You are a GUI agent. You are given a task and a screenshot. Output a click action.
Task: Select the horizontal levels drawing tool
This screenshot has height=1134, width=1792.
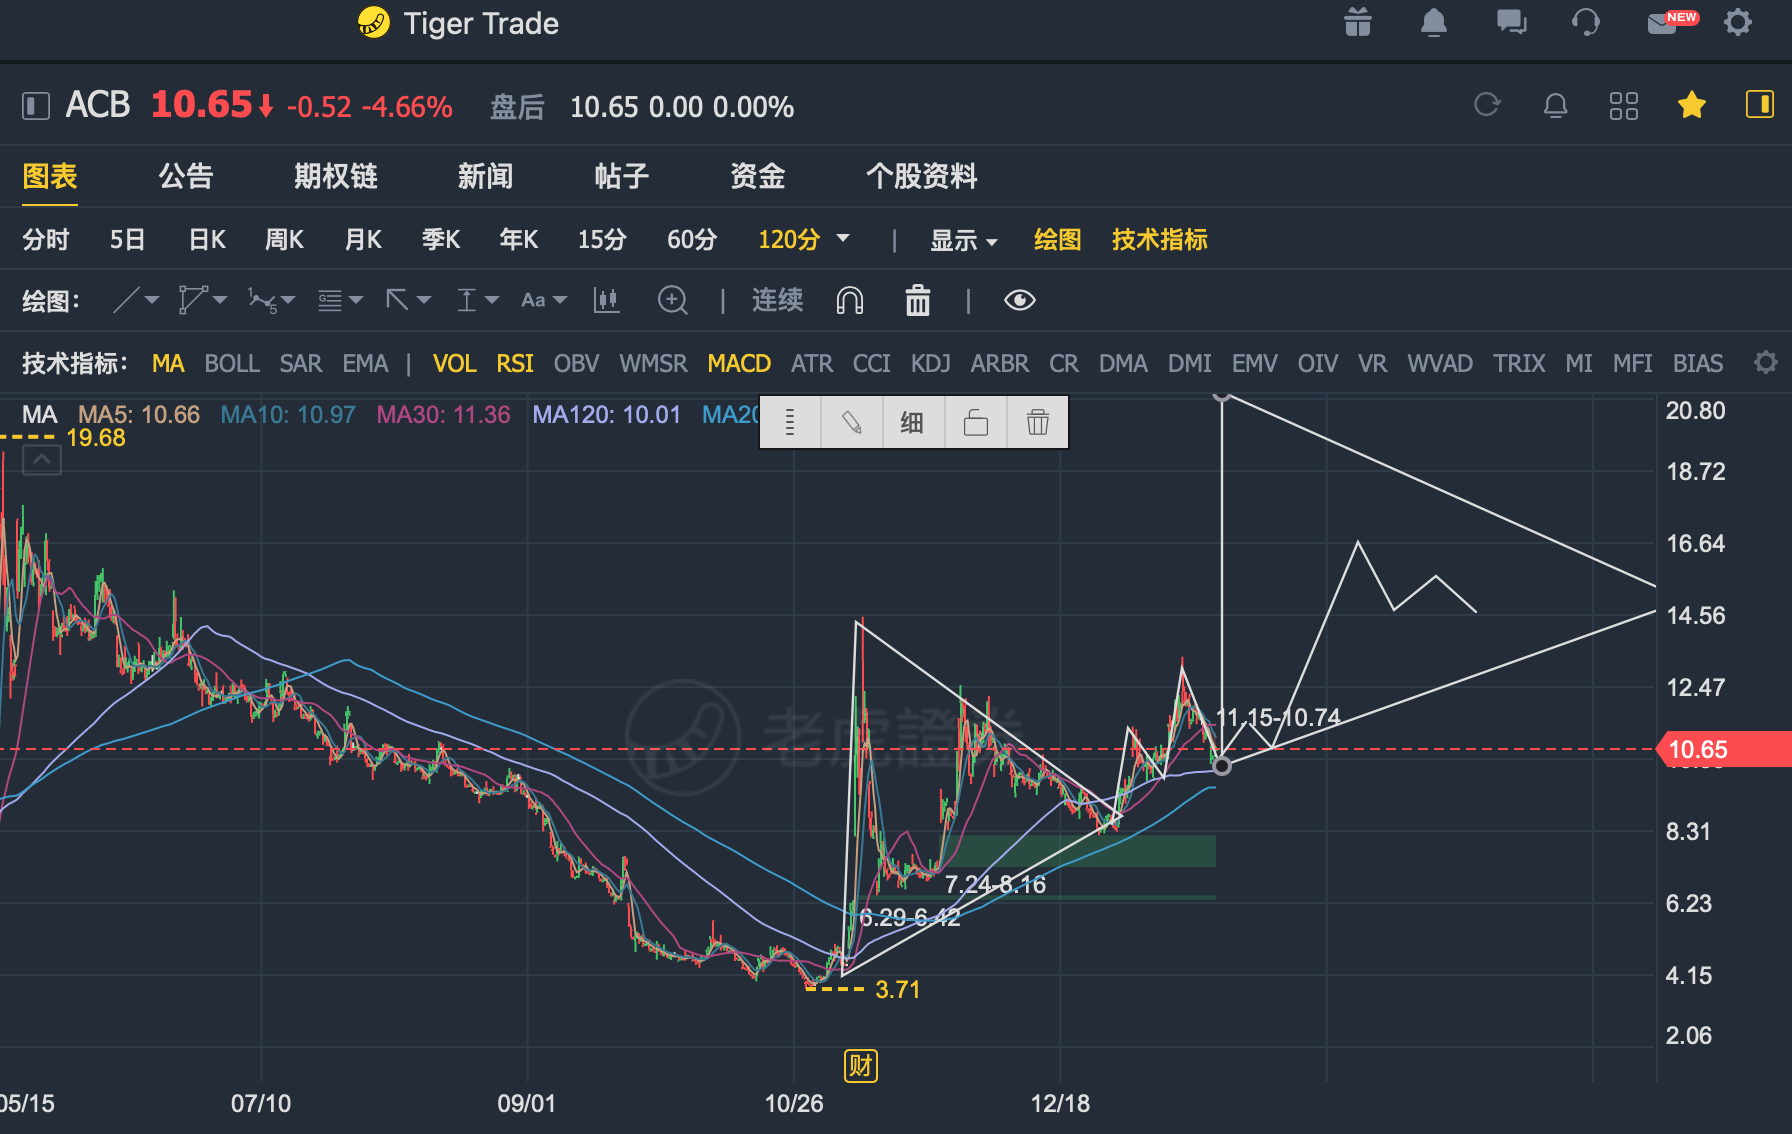coord(330,300)
